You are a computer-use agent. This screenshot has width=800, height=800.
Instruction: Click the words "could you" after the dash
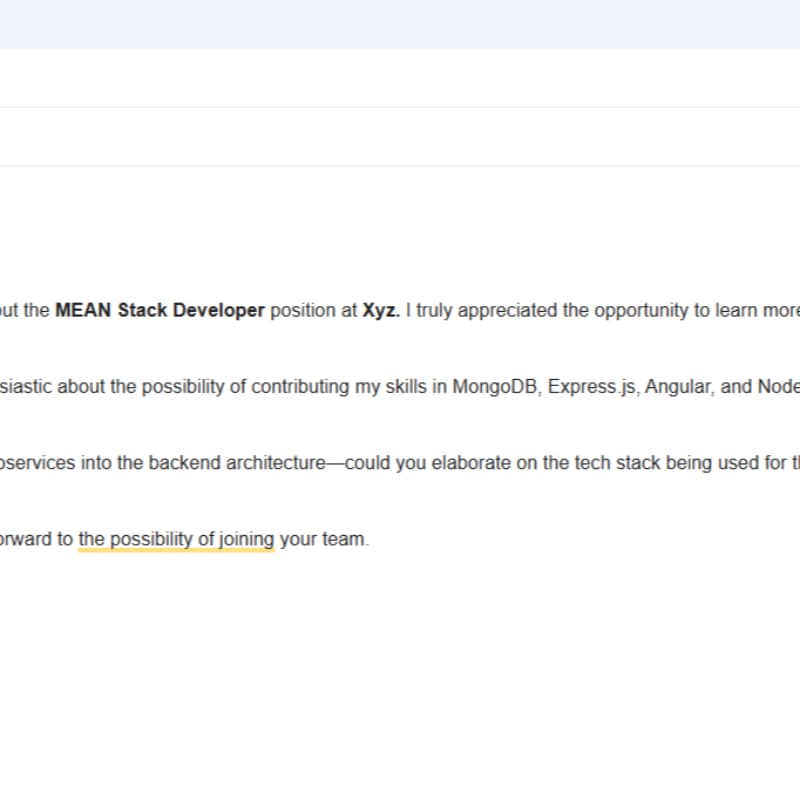coord(386,463)
